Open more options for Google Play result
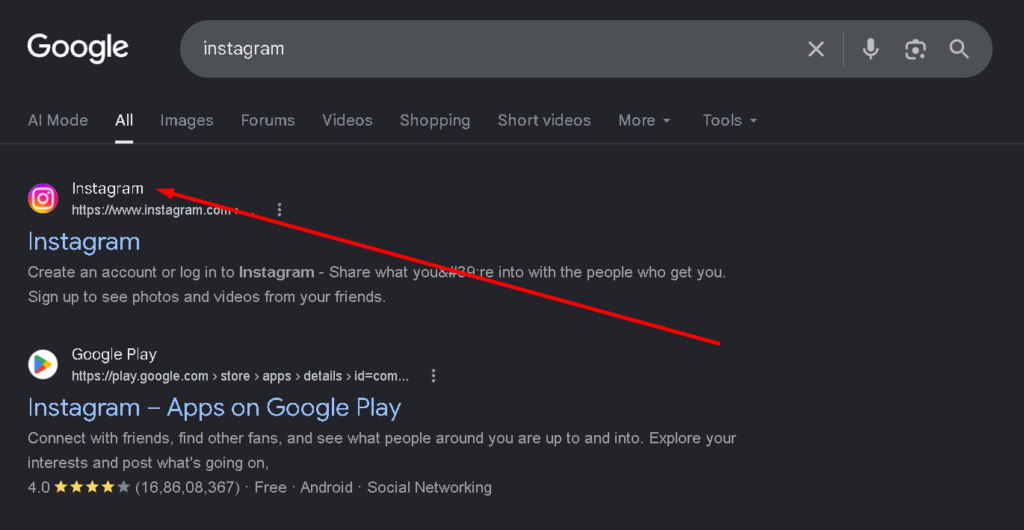The image size is (1024, 530). 433,376
